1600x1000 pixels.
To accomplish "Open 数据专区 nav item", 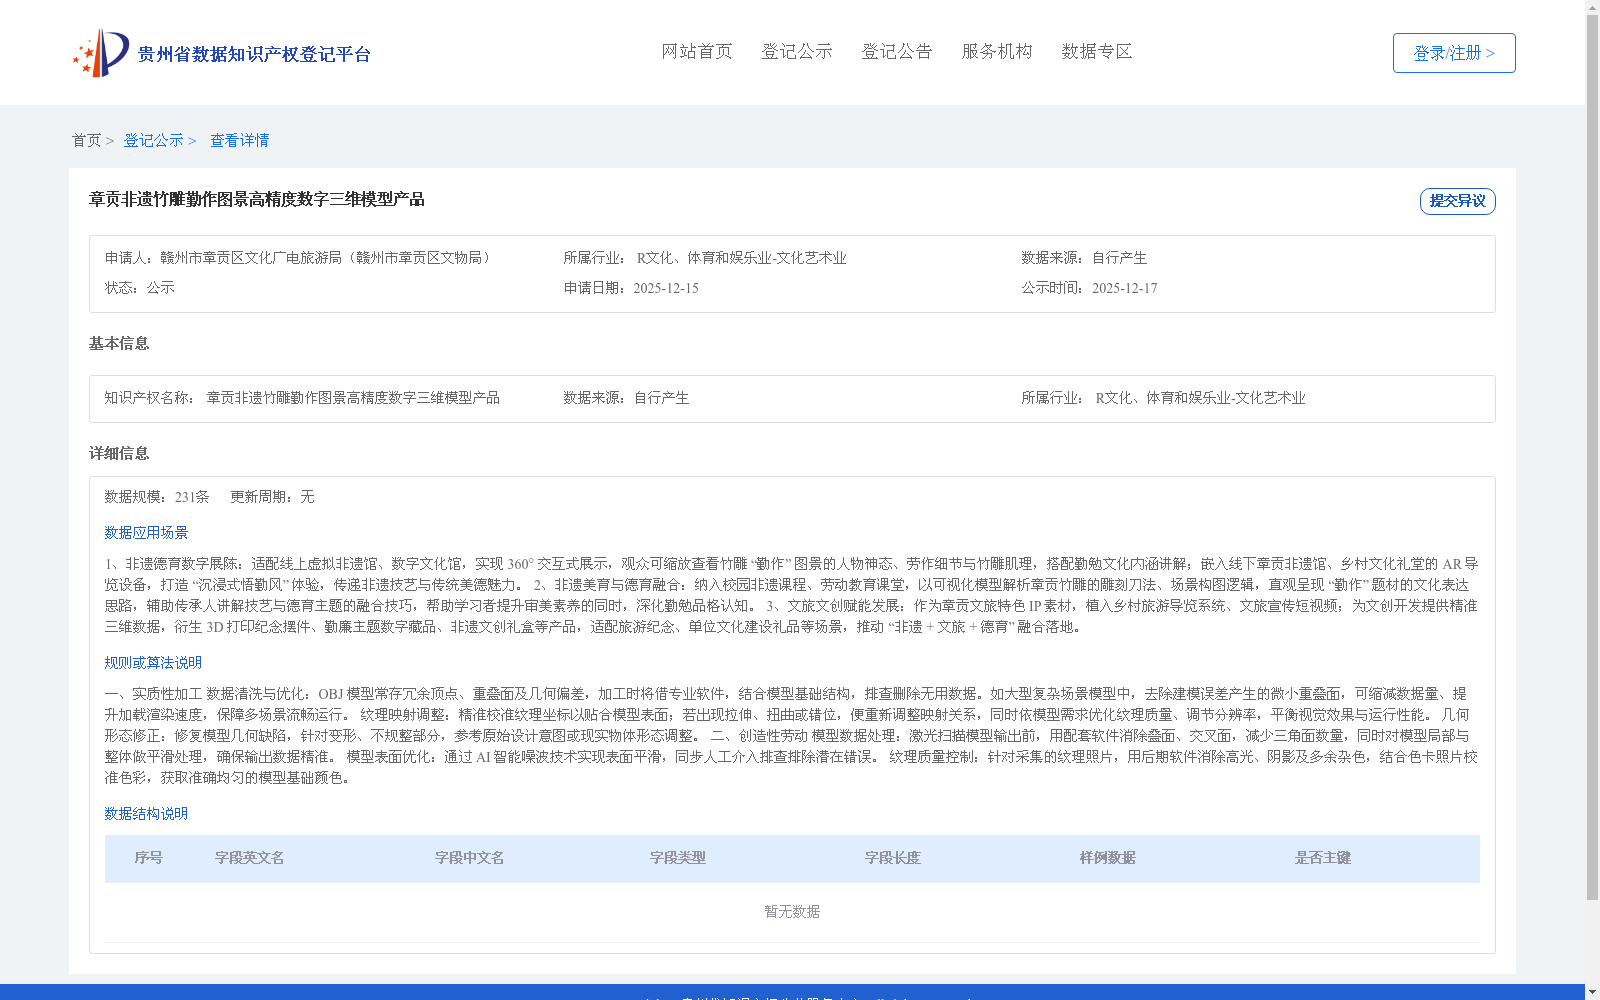I will 1097,51.
